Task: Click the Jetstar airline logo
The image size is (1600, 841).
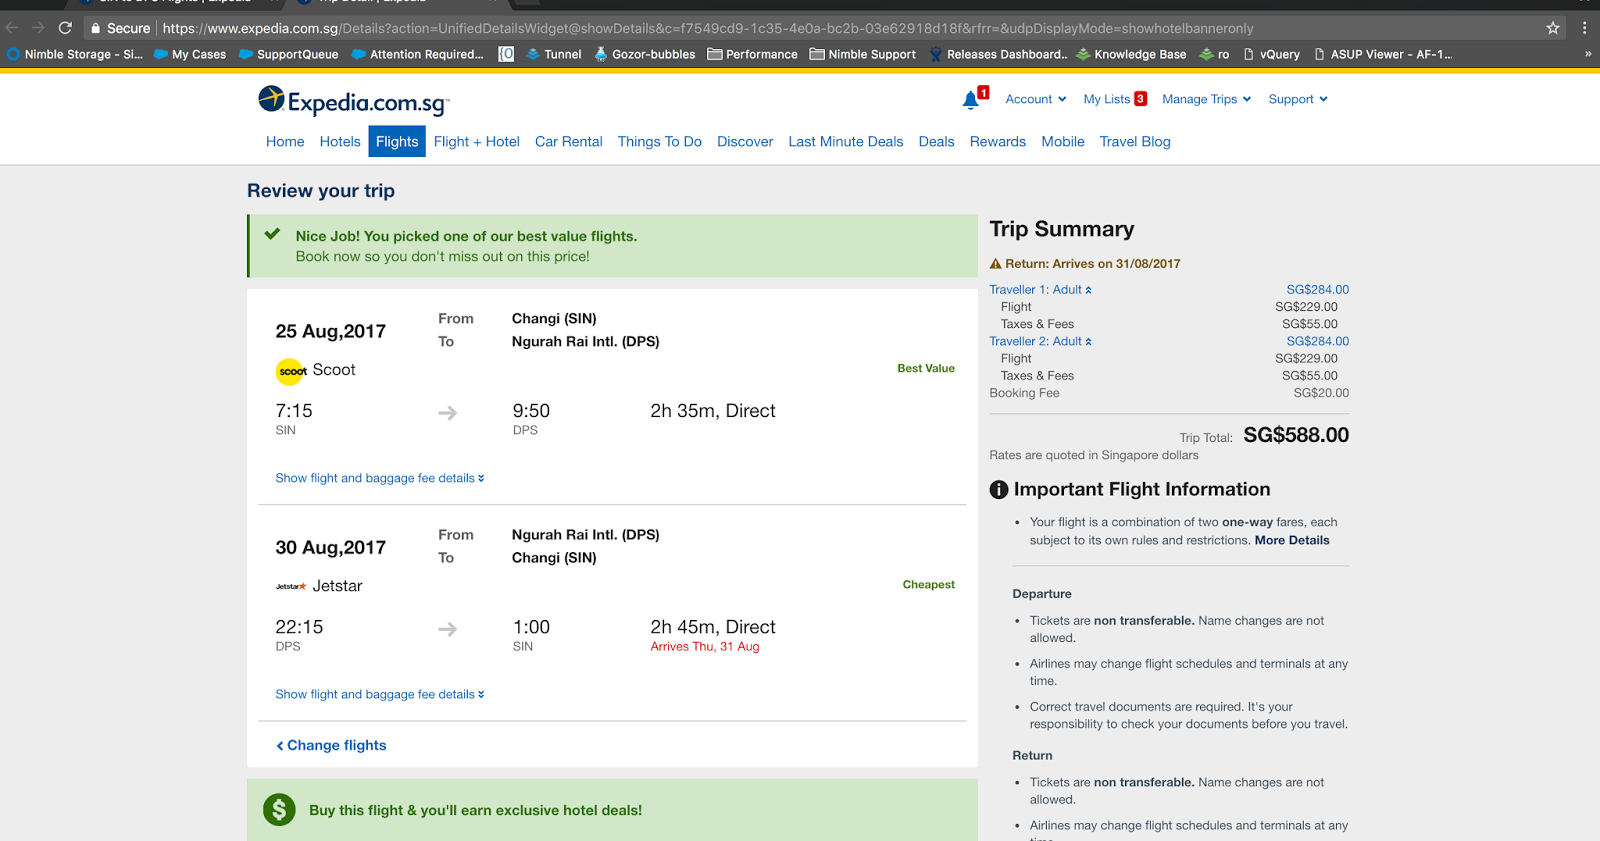Action: (291, 587)
